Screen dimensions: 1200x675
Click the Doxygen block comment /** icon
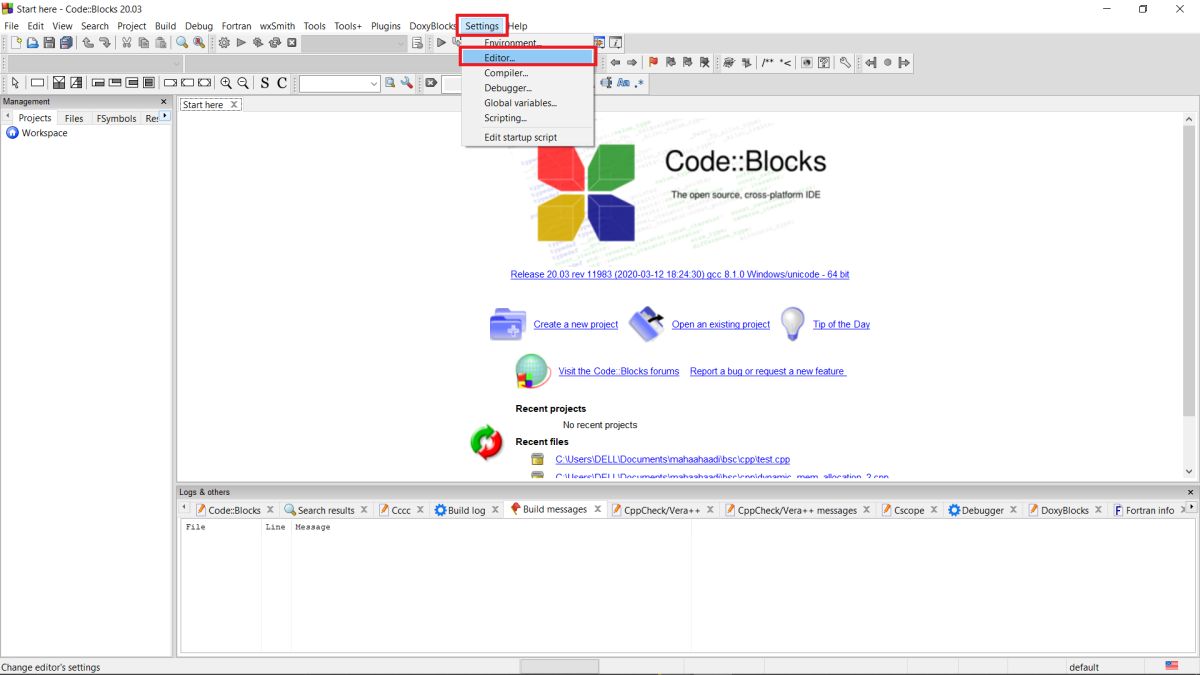pyautogui.click(x=768, y=62)
